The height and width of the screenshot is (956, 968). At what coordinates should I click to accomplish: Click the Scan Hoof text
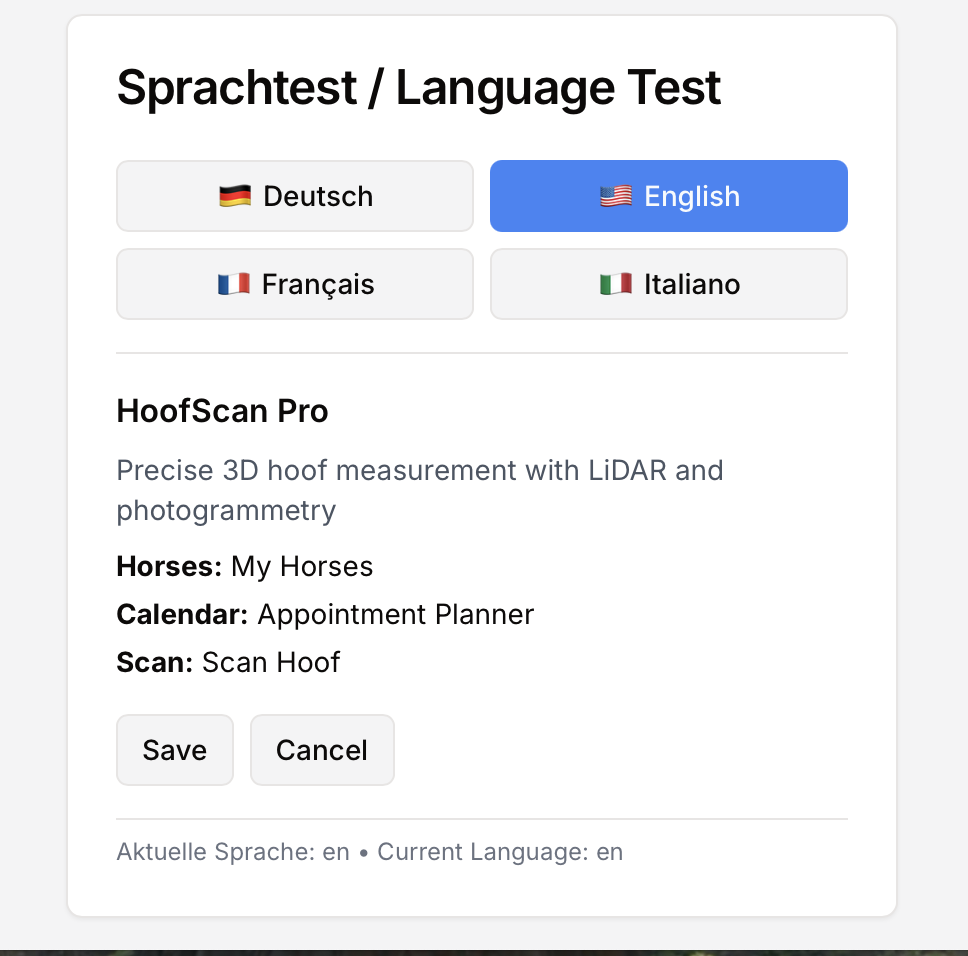271,662
